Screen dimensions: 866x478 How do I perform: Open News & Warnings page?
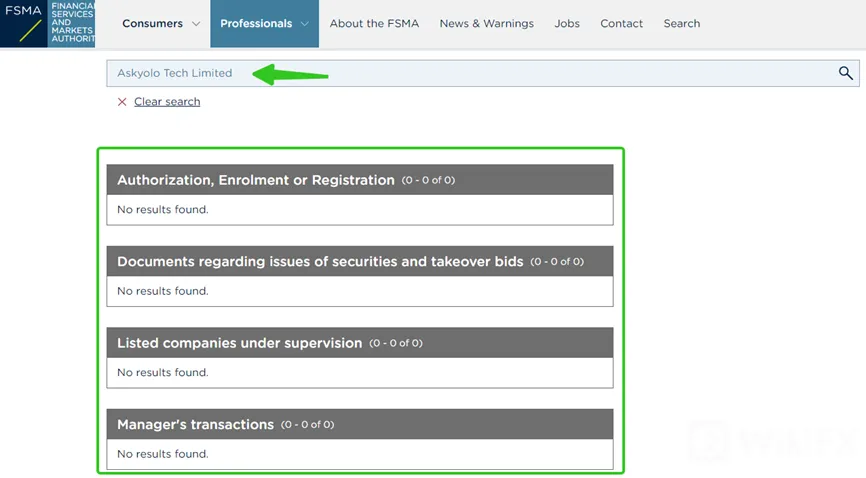tap(487, 23)
